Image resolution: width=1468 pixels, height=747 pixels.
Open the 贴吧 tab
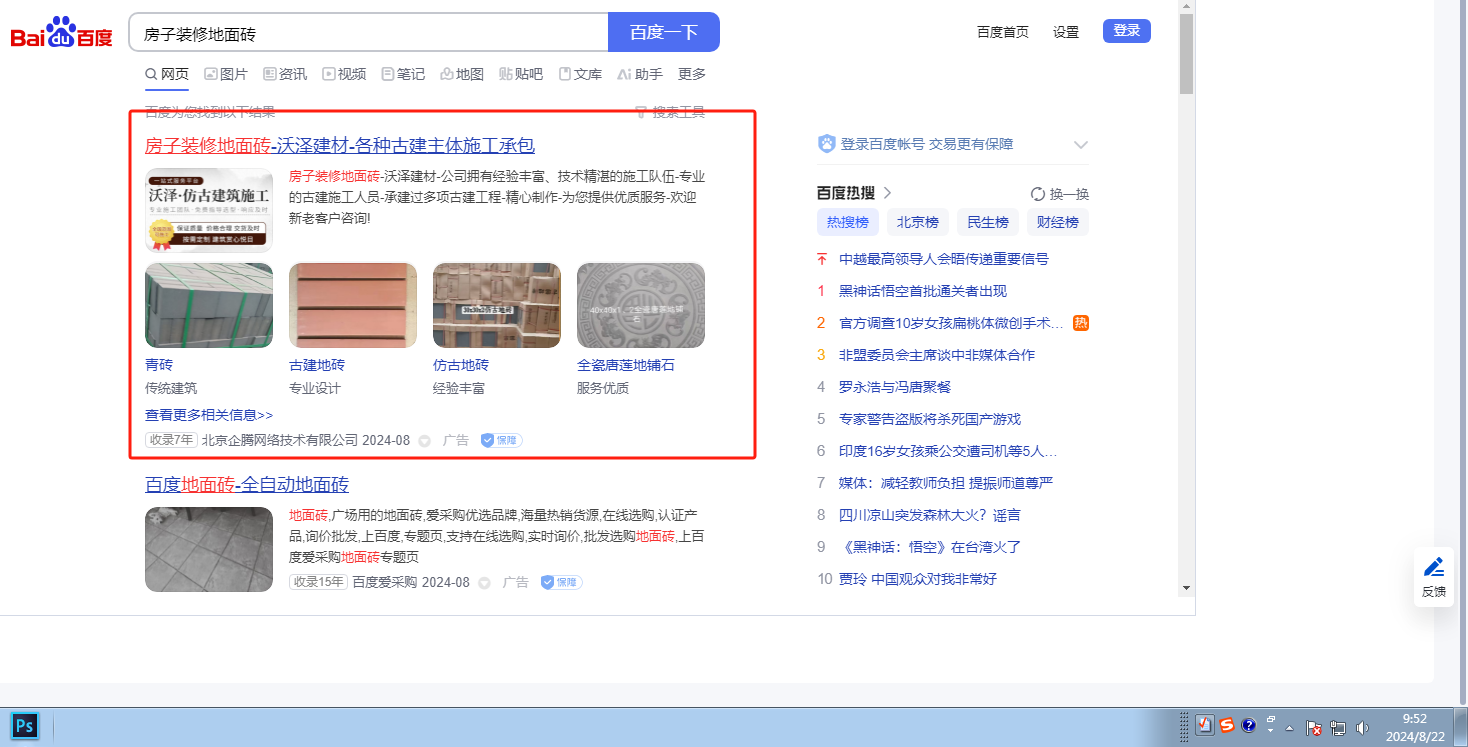pyautogui.click(x=521, y=74)
